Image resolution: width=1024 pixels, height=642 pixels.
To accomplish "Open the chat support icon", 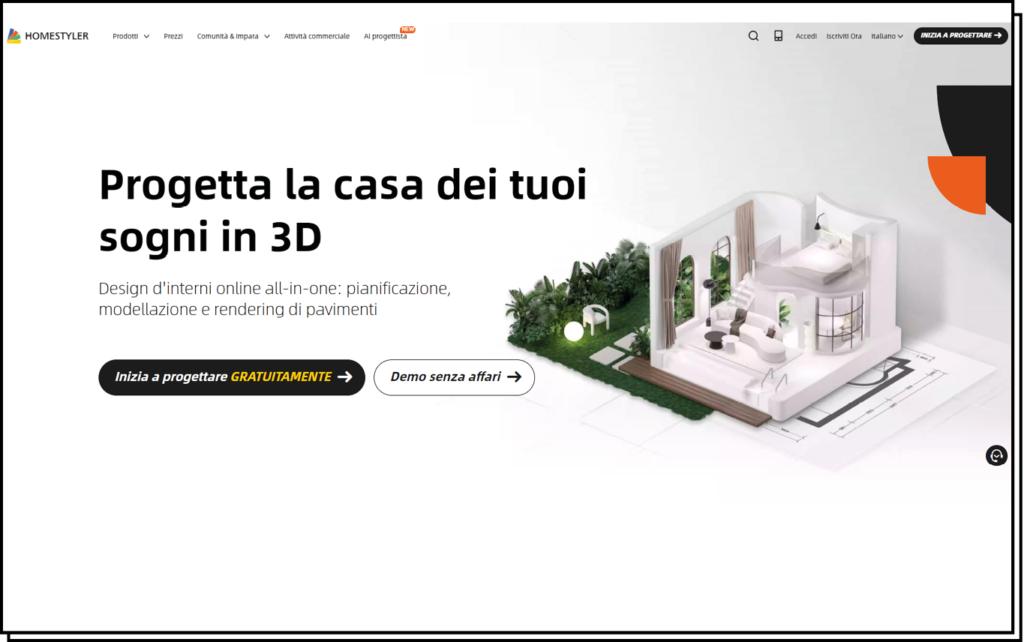I will coord(996,456).
